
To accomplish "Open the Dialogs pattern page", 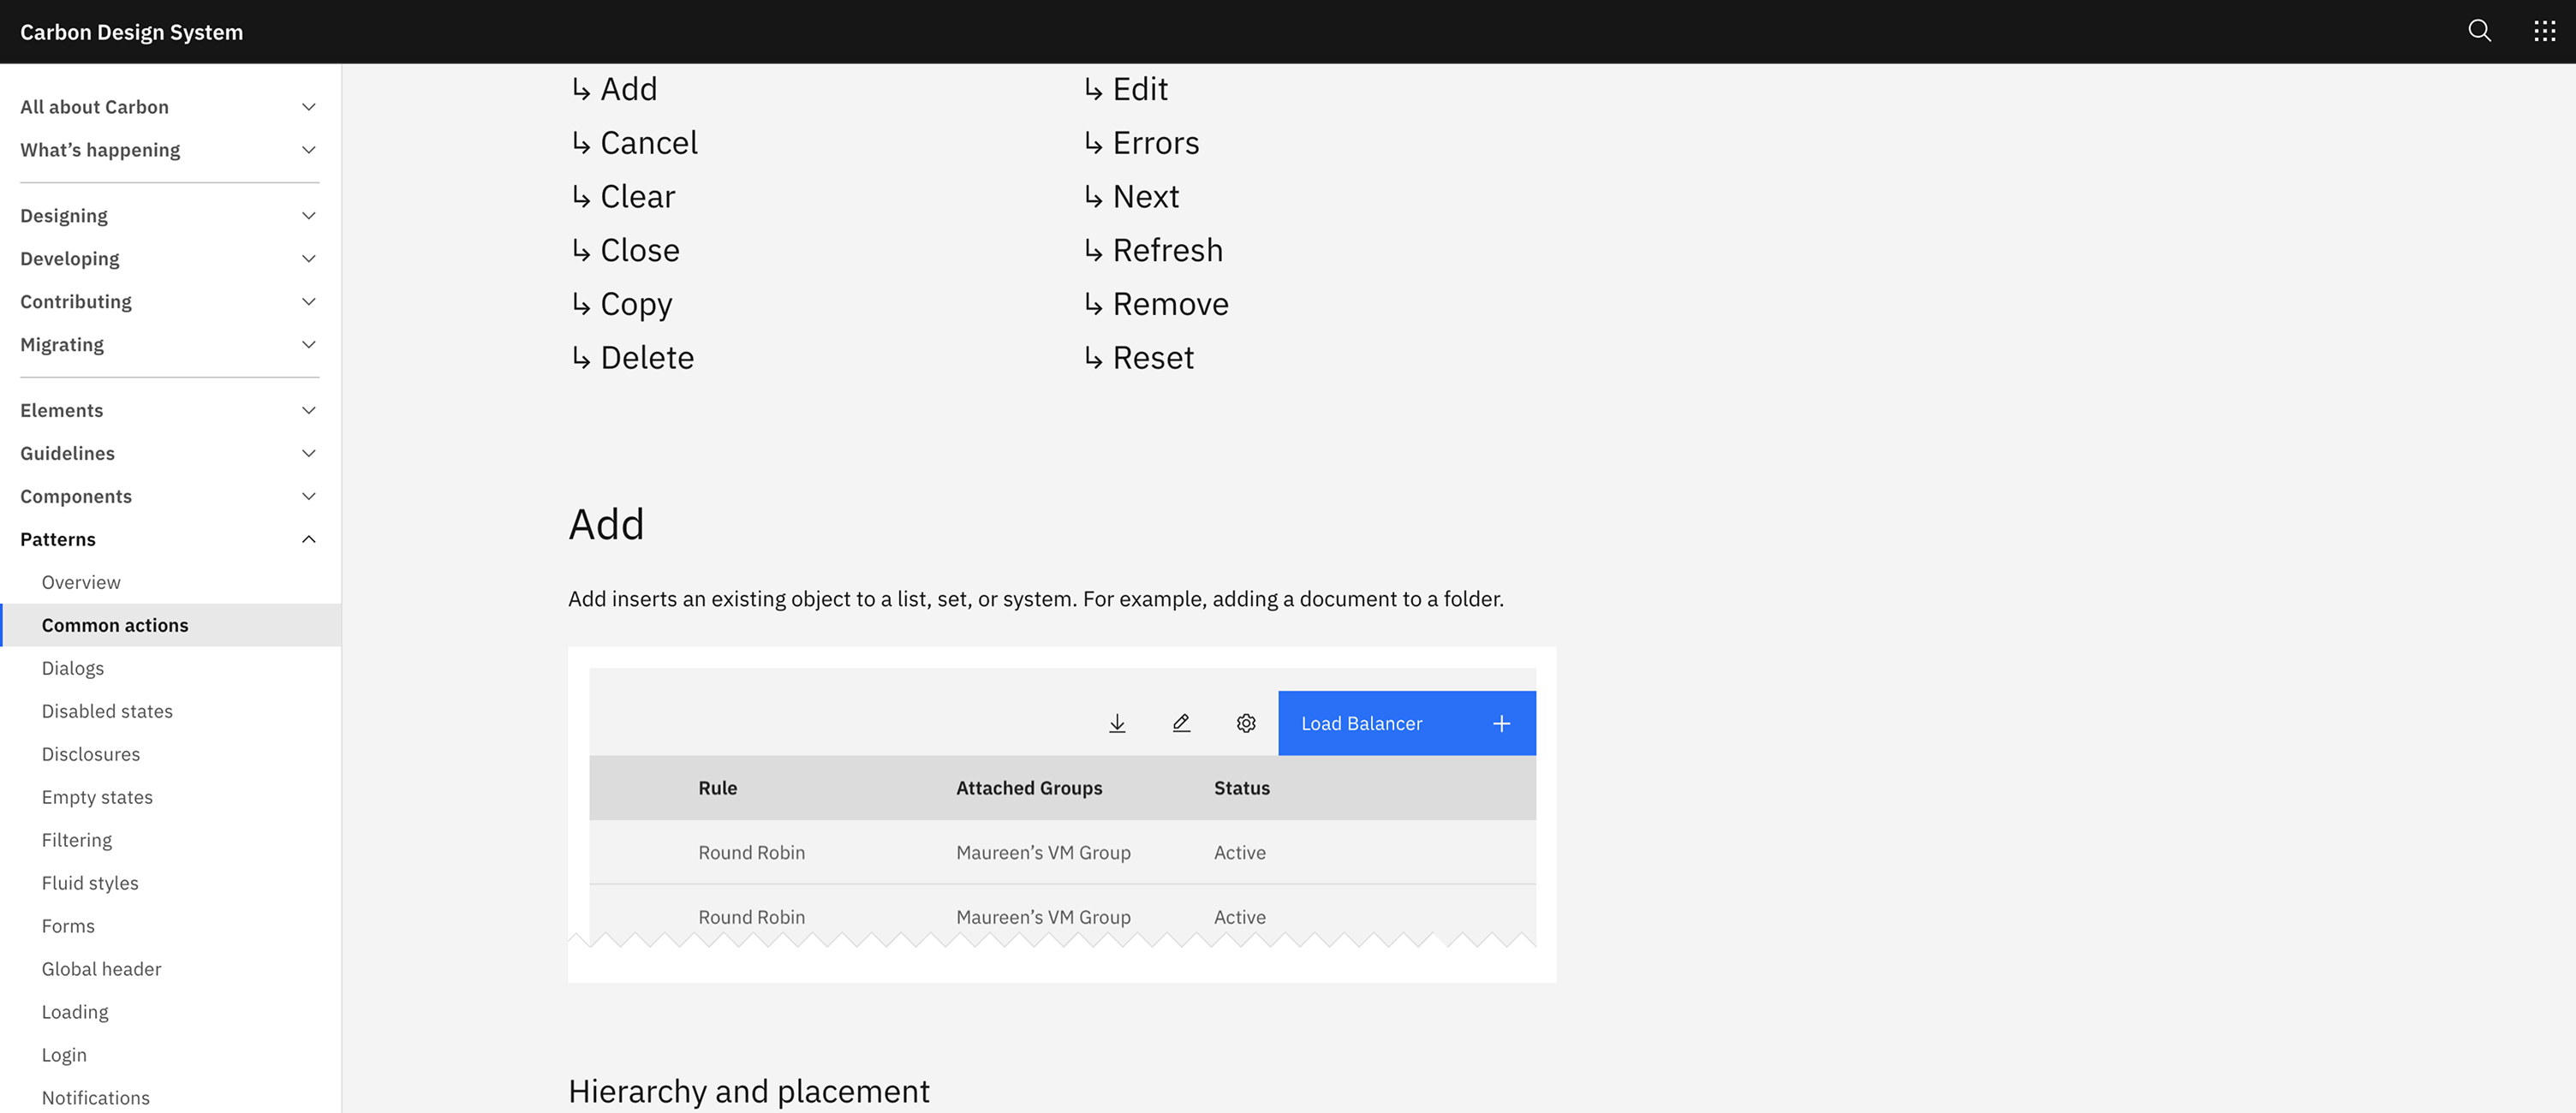I will point(73,668).
